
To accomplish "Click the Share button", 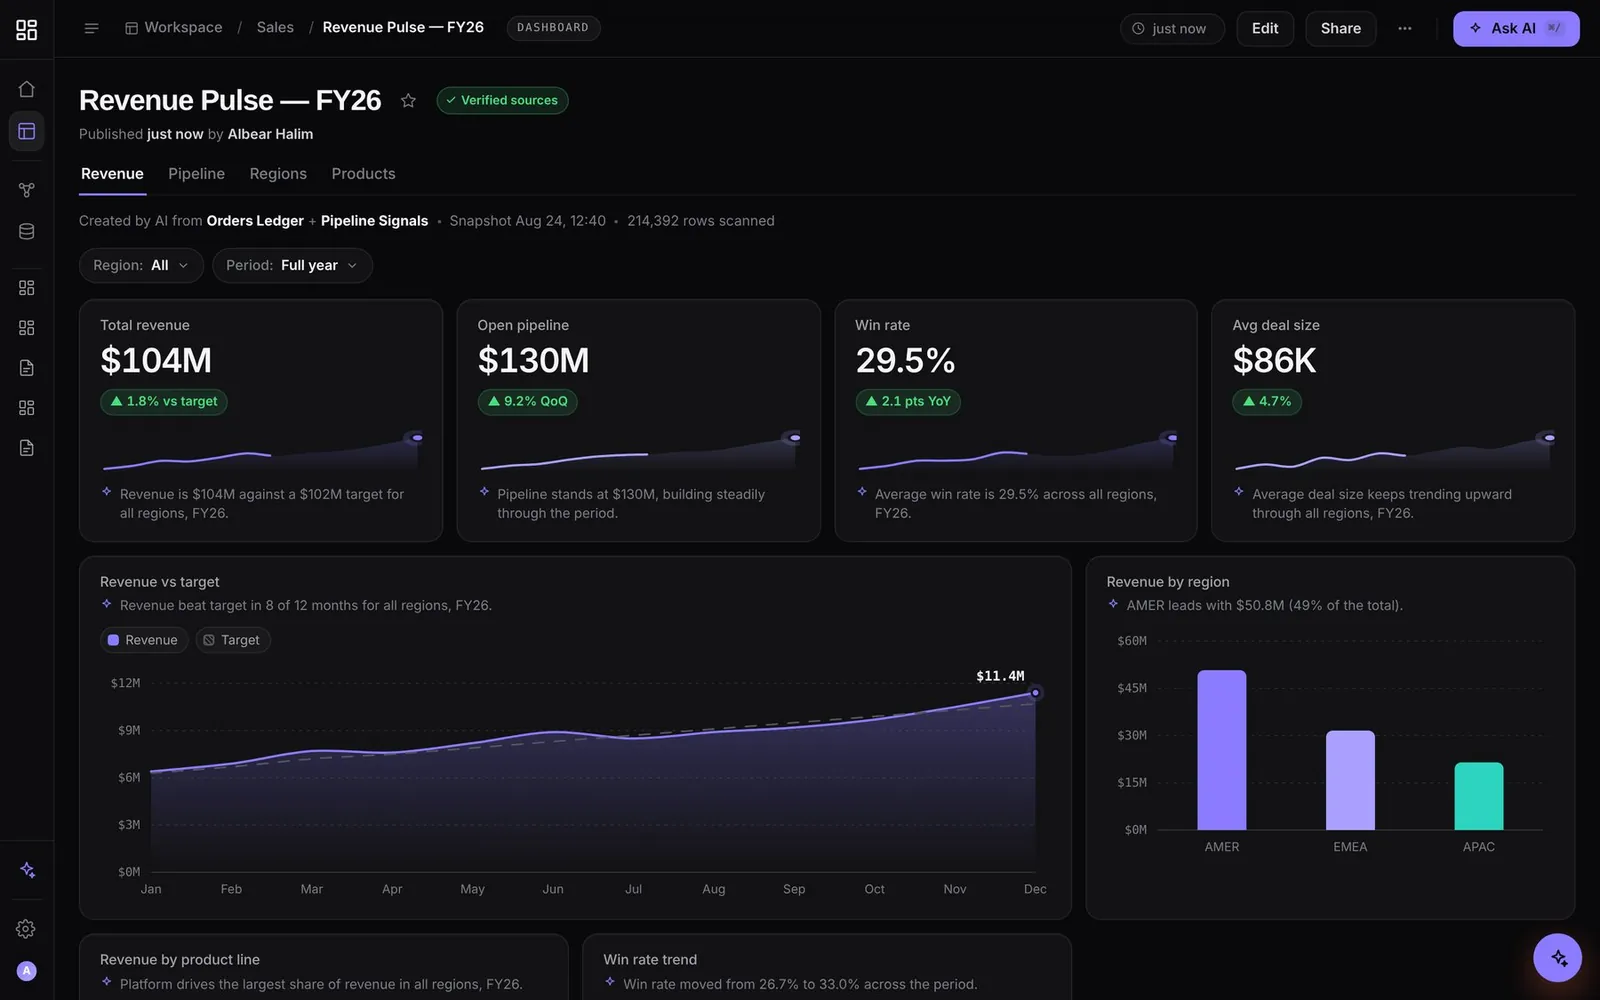I will coord(1340,28).
